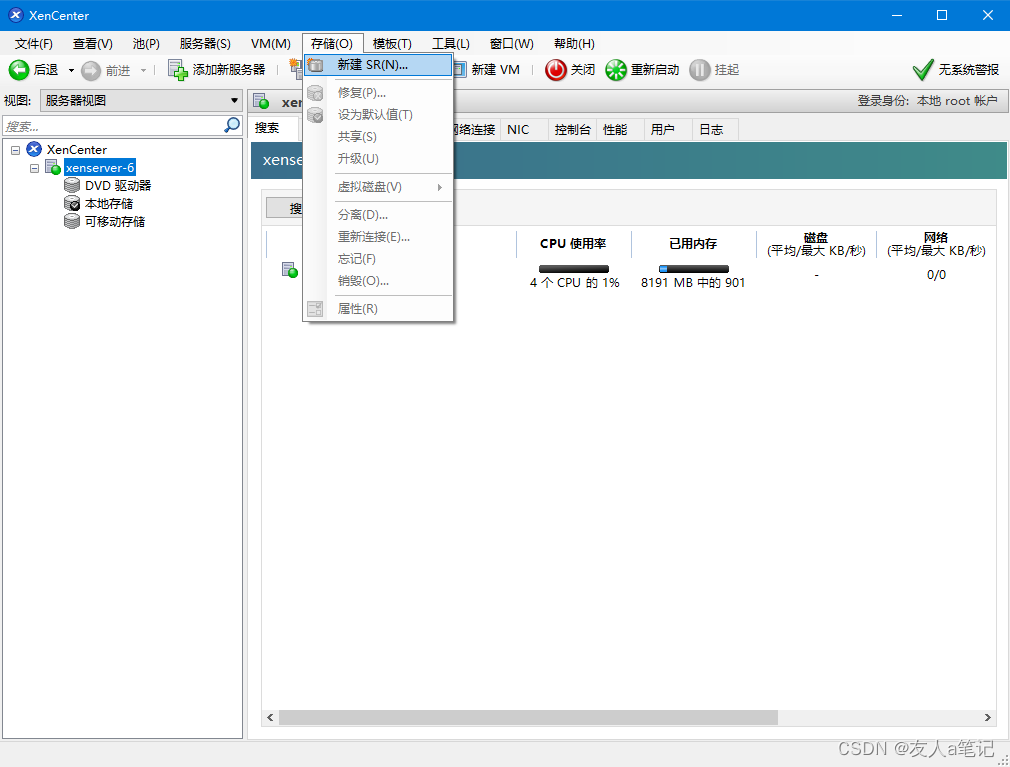Open the 服务器(S) menu
1010x767 pixels.
point(205,43)
